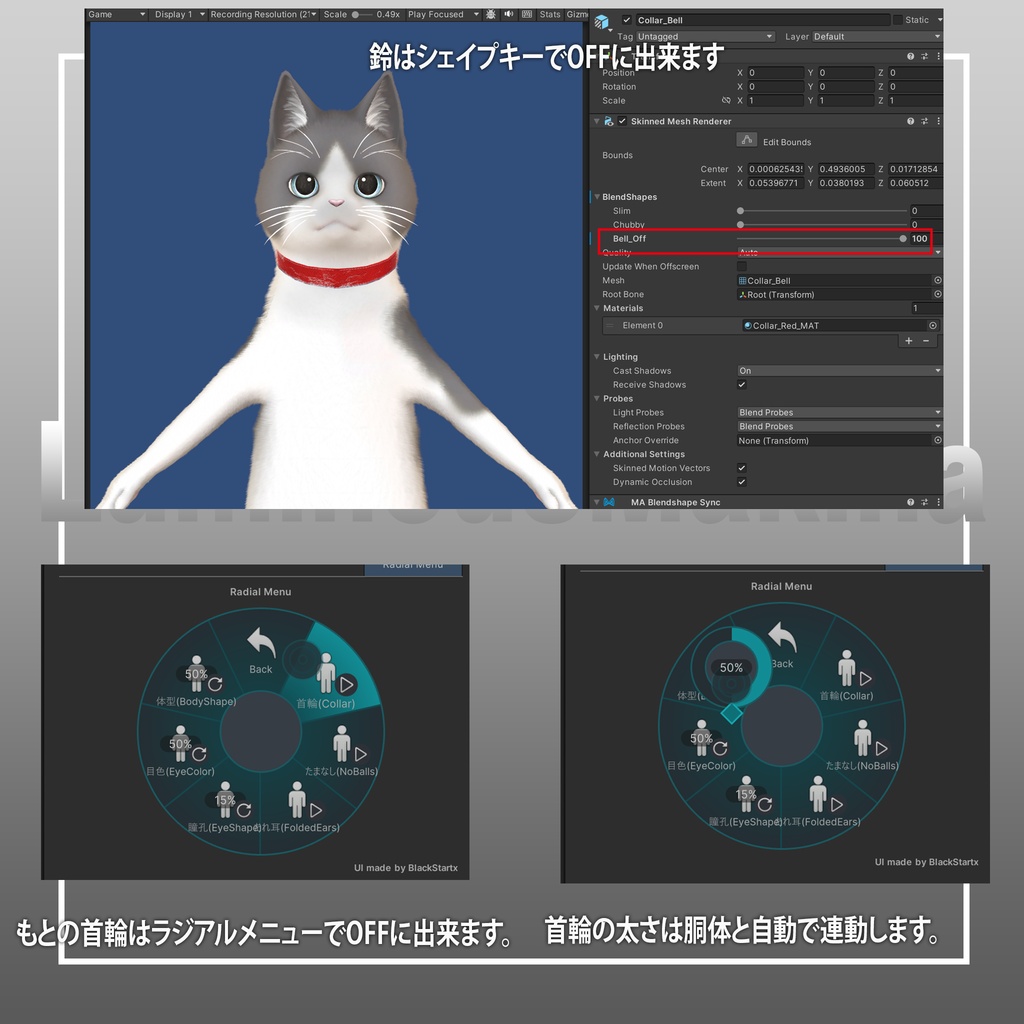
Task: Select たまなし(NoBalls) in right Radial Menu
Action: point(863,744)
